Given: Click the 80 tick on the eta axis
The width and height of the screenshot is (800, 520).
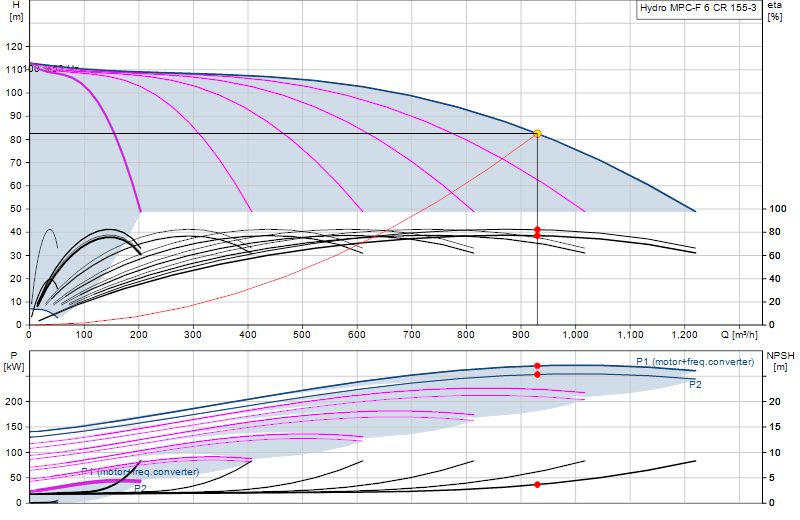Looking at the screenshot, I should coord(774,232).
